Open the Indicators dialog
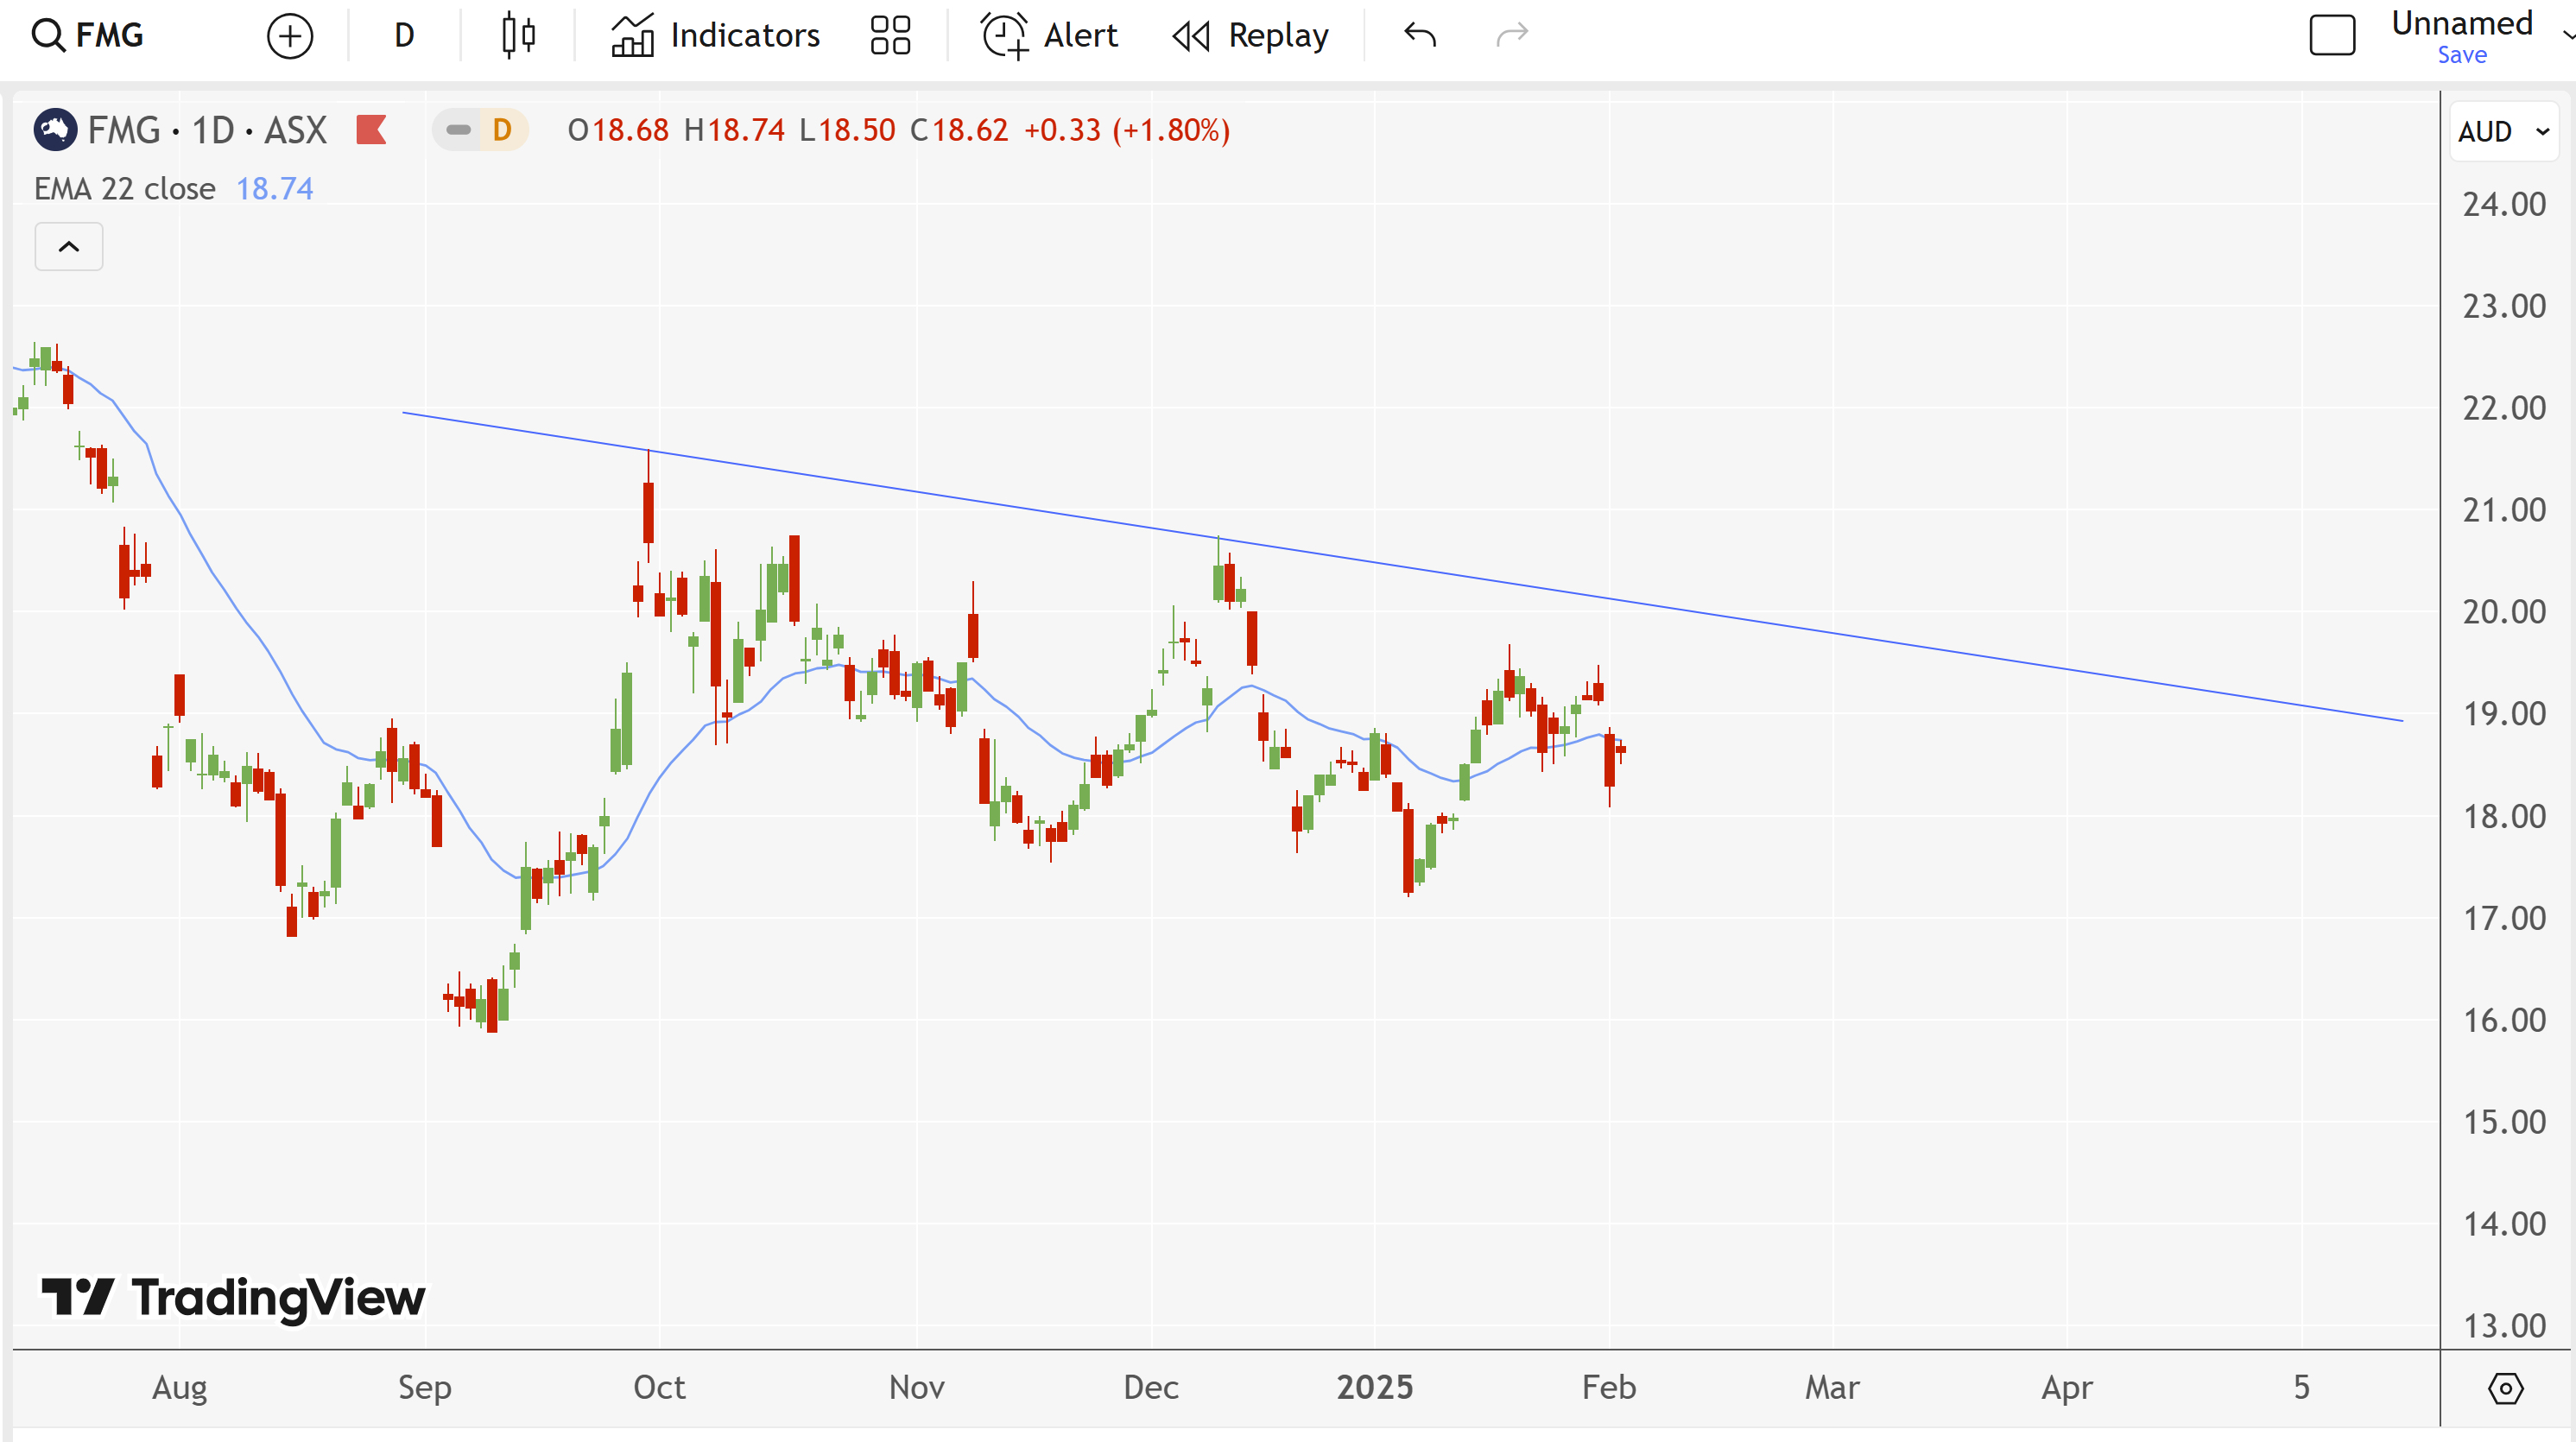The height and width of the screenshot is (1442, 2576). (x=716, y=36)
